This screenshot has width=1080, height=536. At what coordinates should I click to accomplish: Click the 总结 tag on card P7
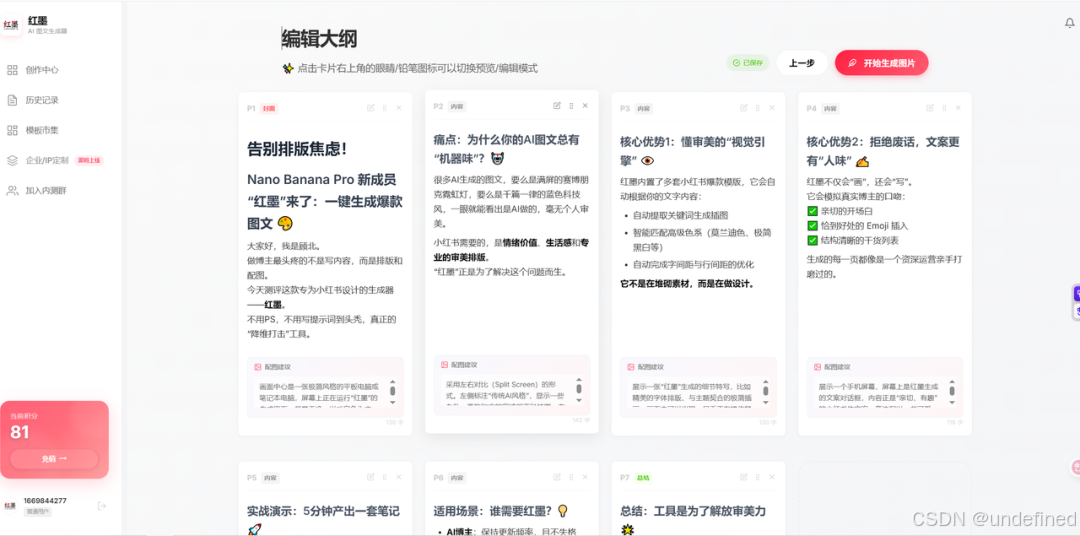point(644,477)
